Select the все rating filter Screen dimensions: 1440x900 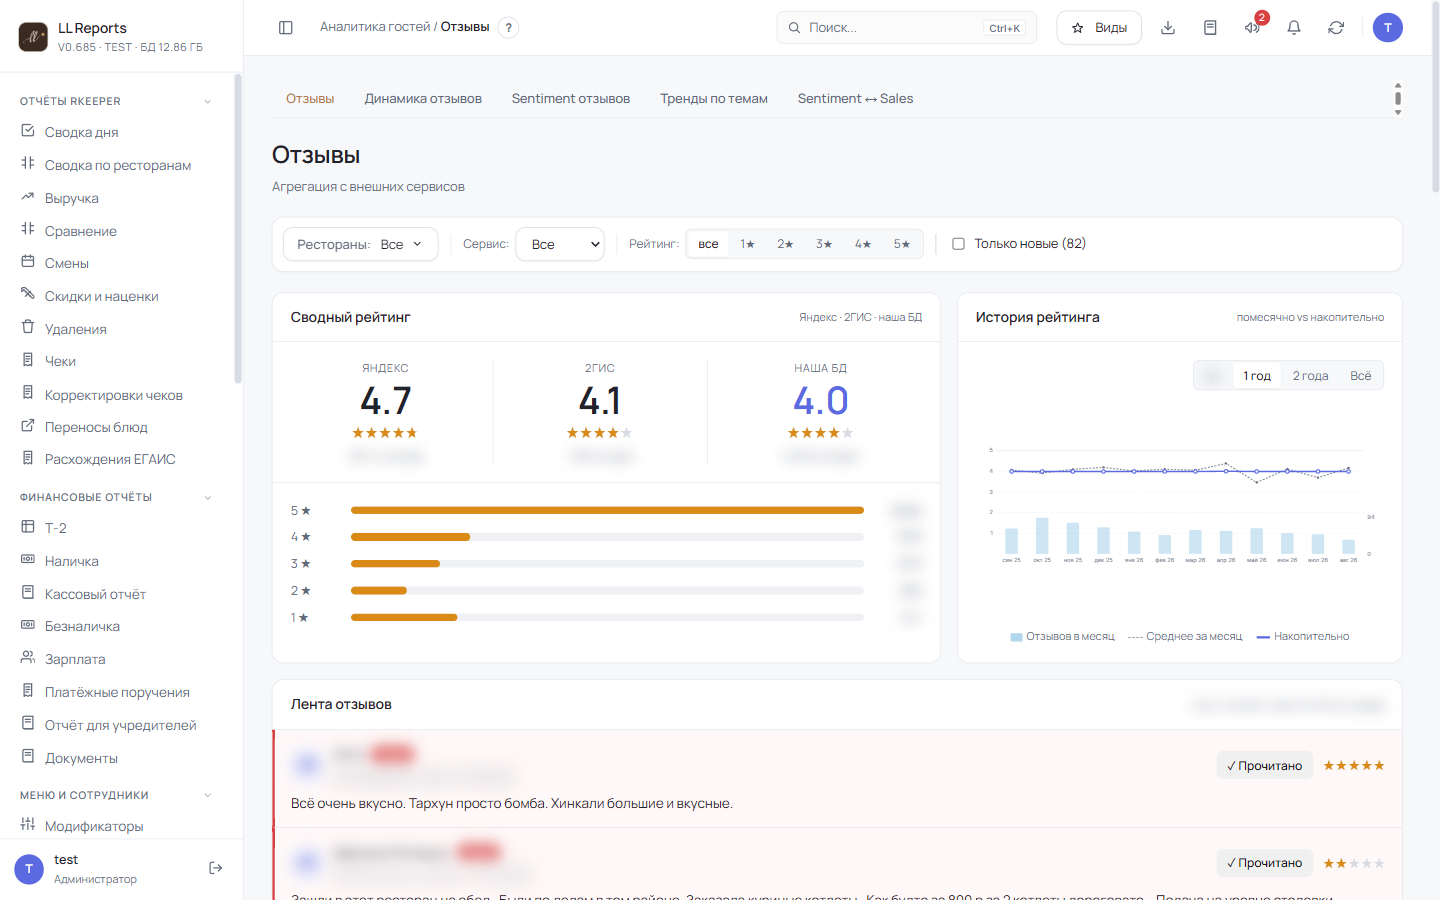[x=708, y=244]
